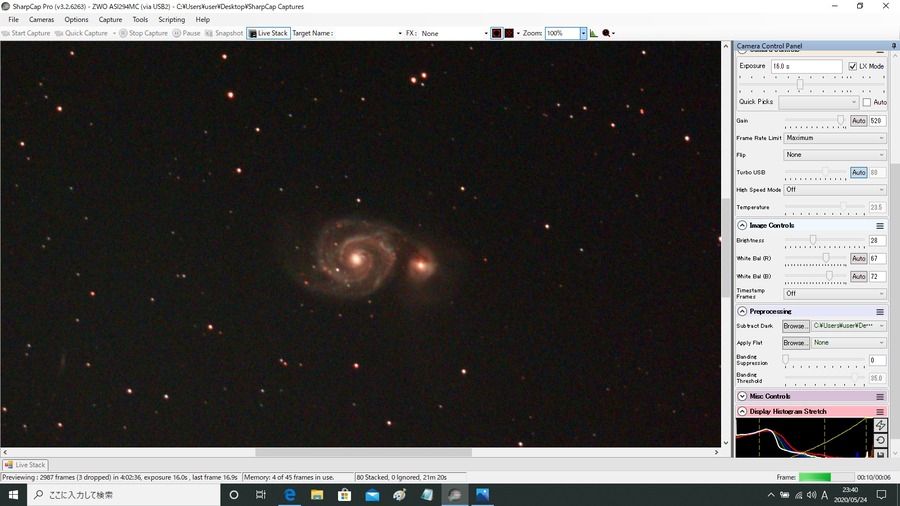Select the Live Stack bottom tab
The image size is (900, 506).
click(x=25, y=465)
